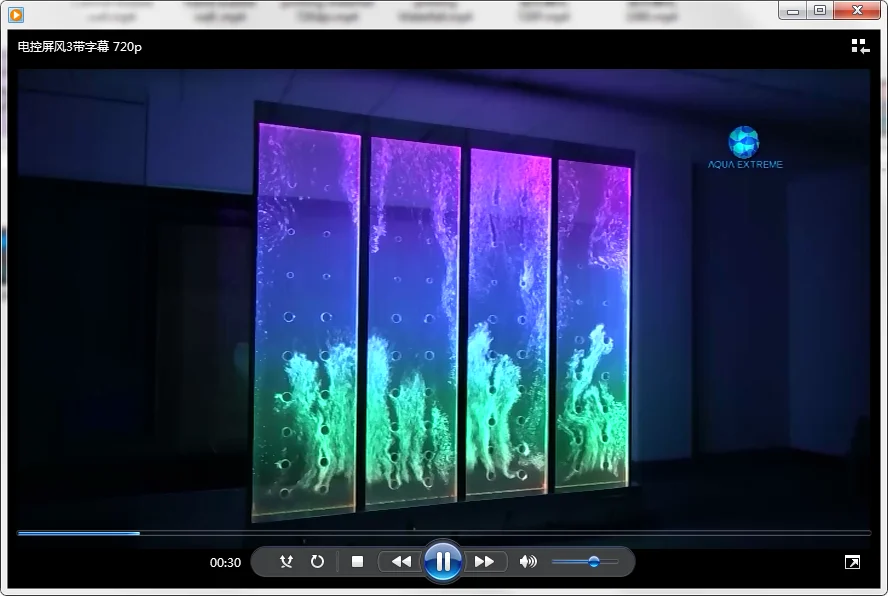
Task: Pause the video playback
Action: pyautogui.click(x=442, y=562)
